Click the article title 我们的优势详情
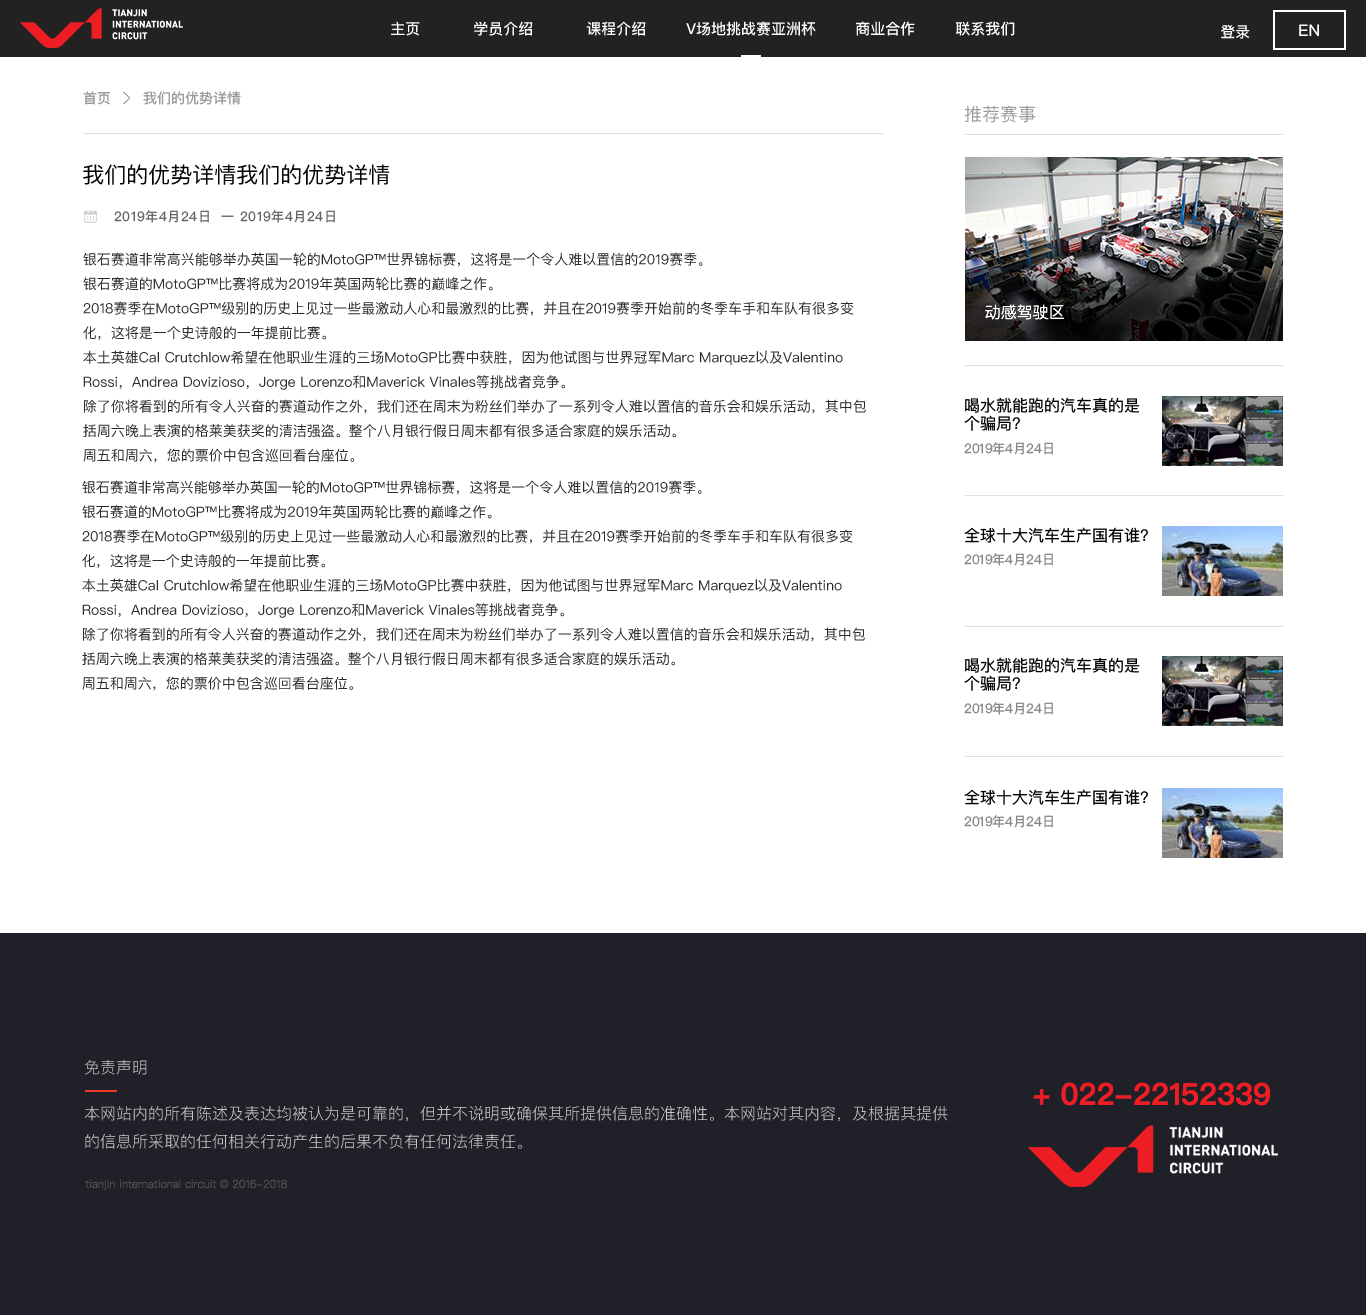 236,175
